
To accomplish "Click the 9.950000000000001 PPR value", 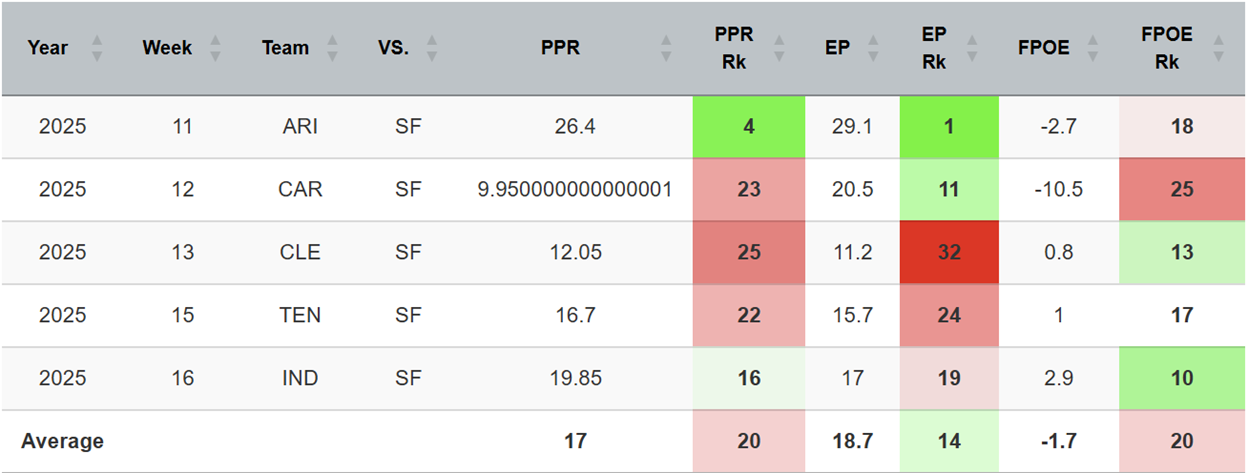I will (x=575, y=190).
